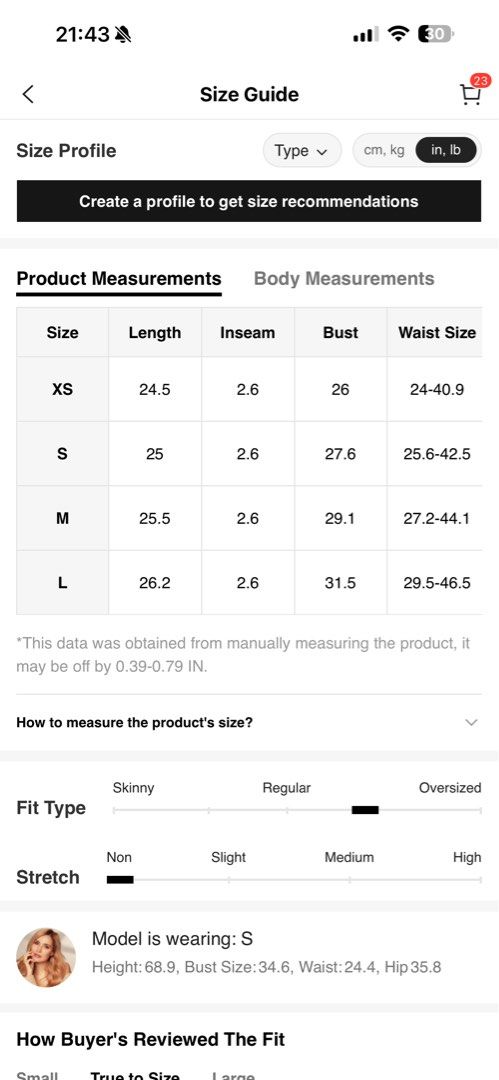This screenshot has width=499, height=1080.
Task: Switch to Body Measurements tab
Action: 344,279
